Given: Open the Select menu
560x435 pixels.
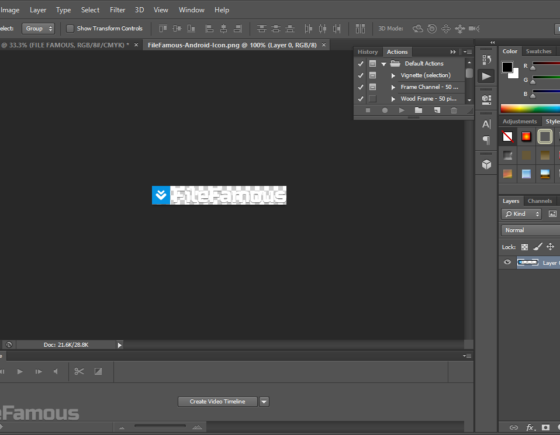Looking at the screenshot, I should [x=90, y=10].
